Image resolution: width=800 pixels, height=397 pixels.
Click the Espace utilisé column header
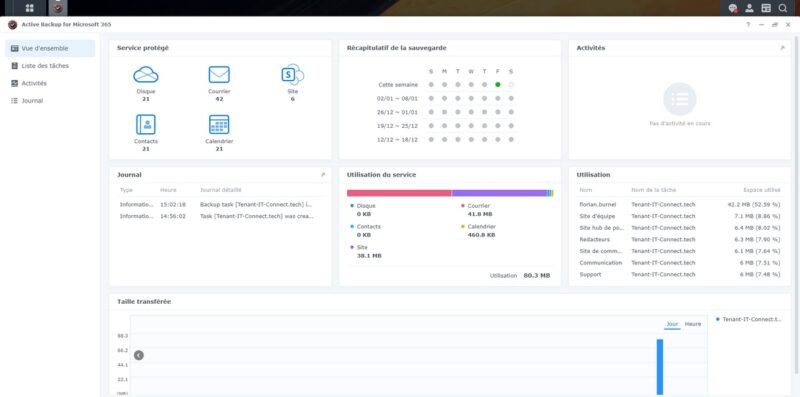[761, 190]
